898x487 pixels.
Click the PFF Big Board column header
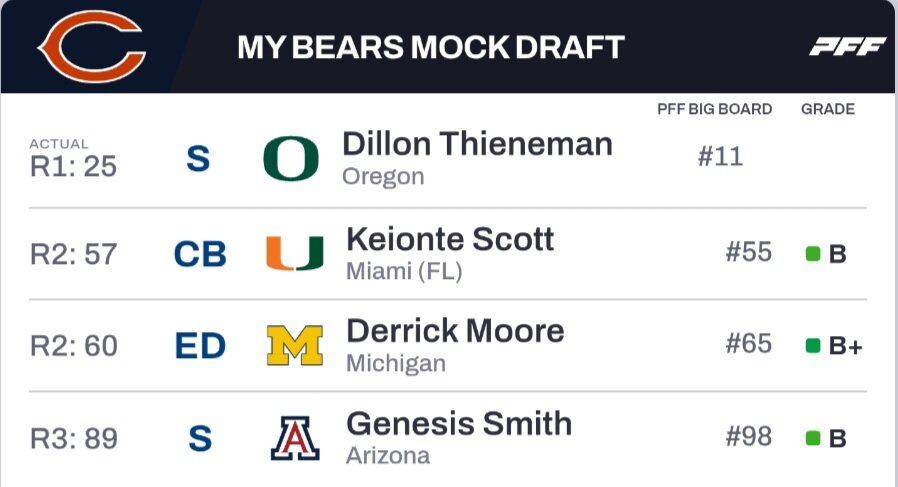pos(714,109)
